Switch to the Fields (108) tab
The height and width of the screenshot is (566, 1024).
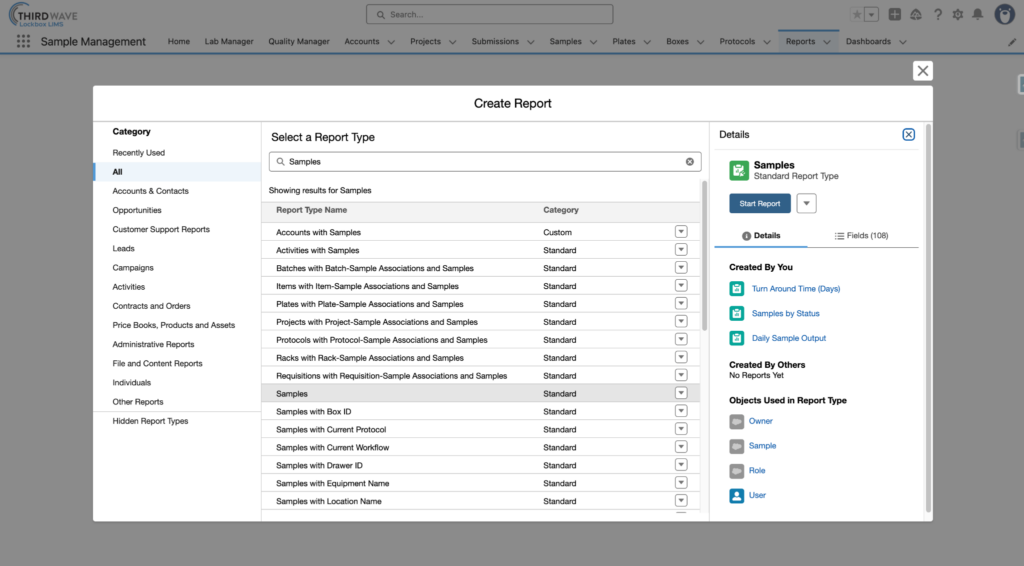pyautogui.click(x=861, y=236)
